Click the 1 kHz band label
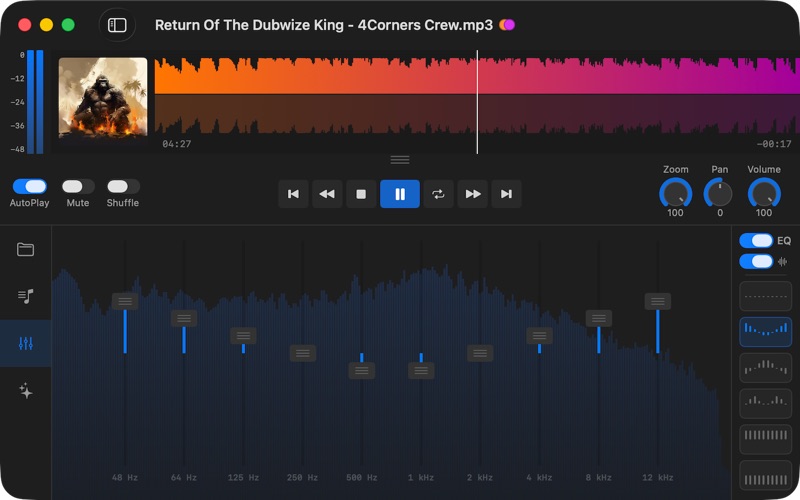This screenshot has width=800, height=500. pos(421,478)
